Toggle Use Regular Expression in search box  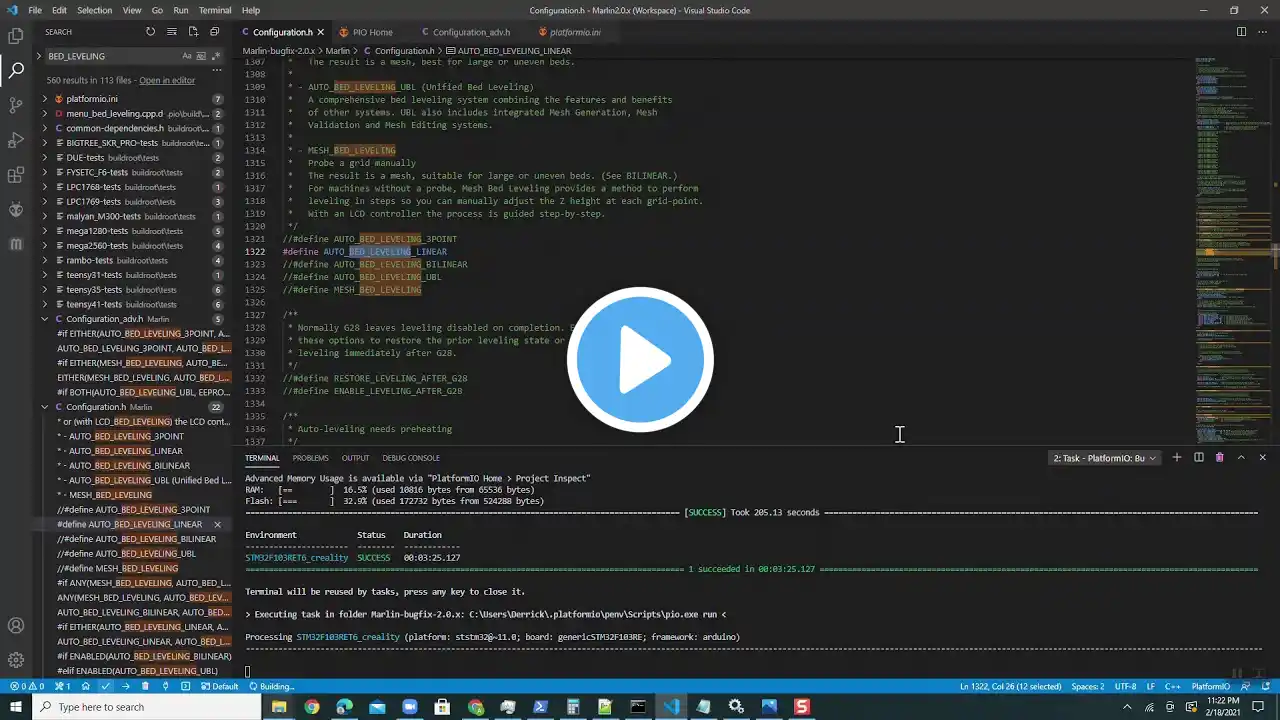point(215,56)
